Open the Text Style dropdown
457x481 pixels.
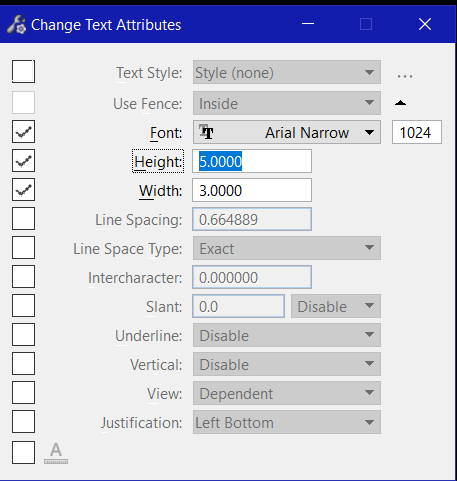point(287,72)
